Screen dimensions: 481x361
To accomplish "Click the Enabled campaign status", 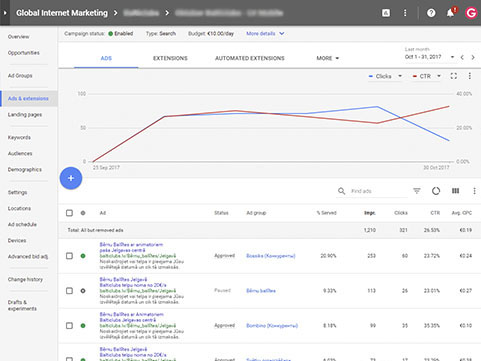I will pos(120,33).
